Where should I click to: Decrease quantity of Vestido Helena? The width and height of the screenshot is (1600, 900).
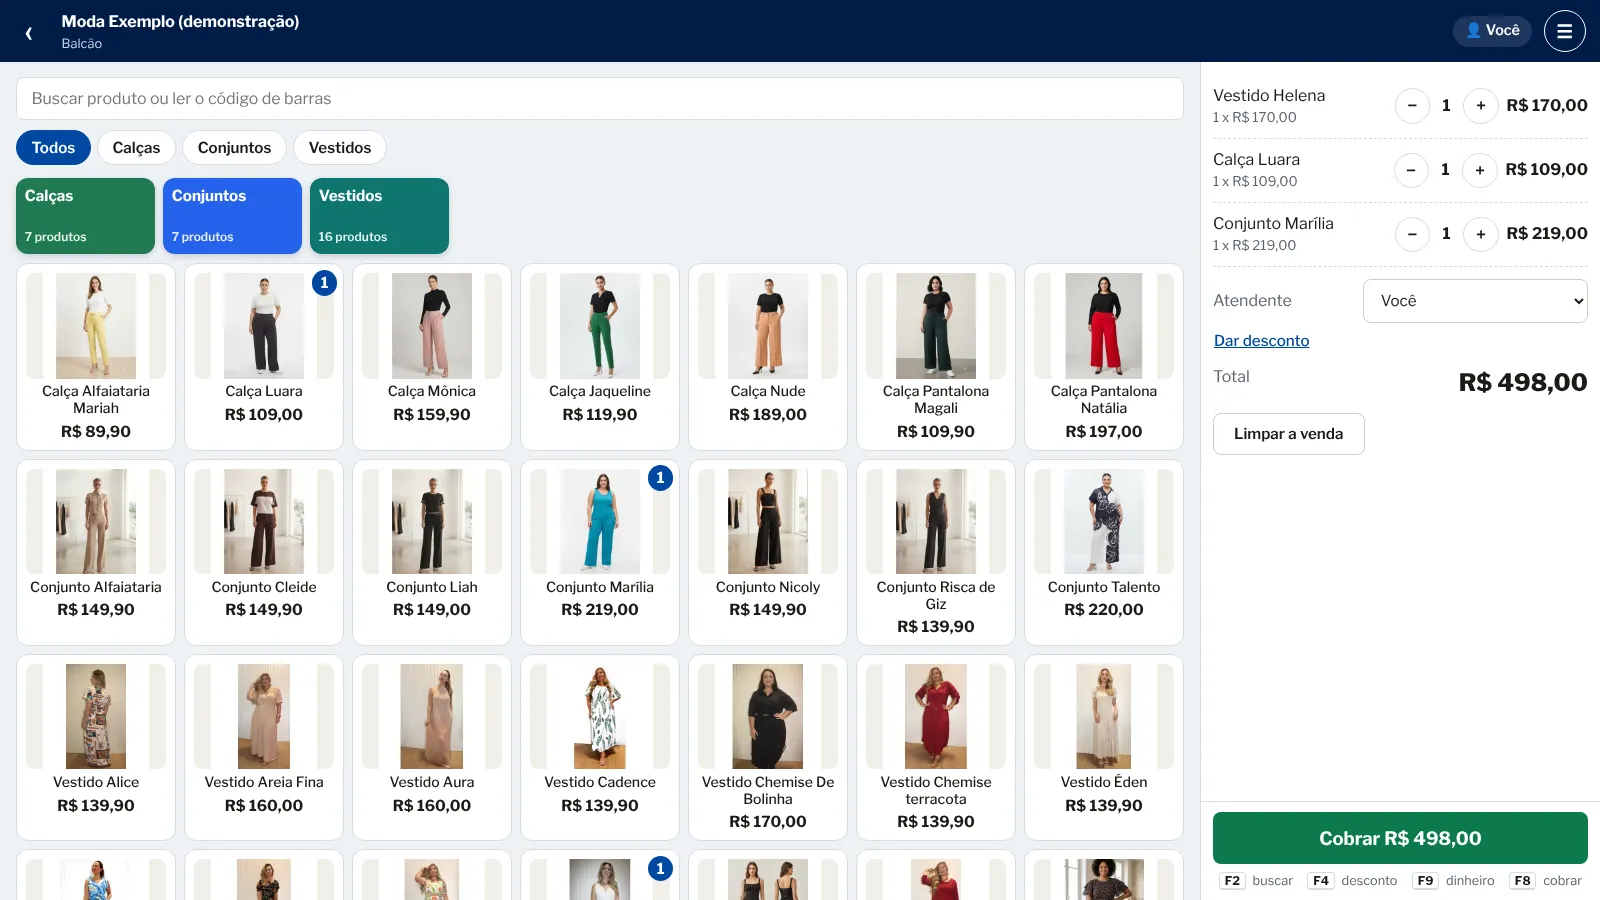click(x=1412, y=106)
